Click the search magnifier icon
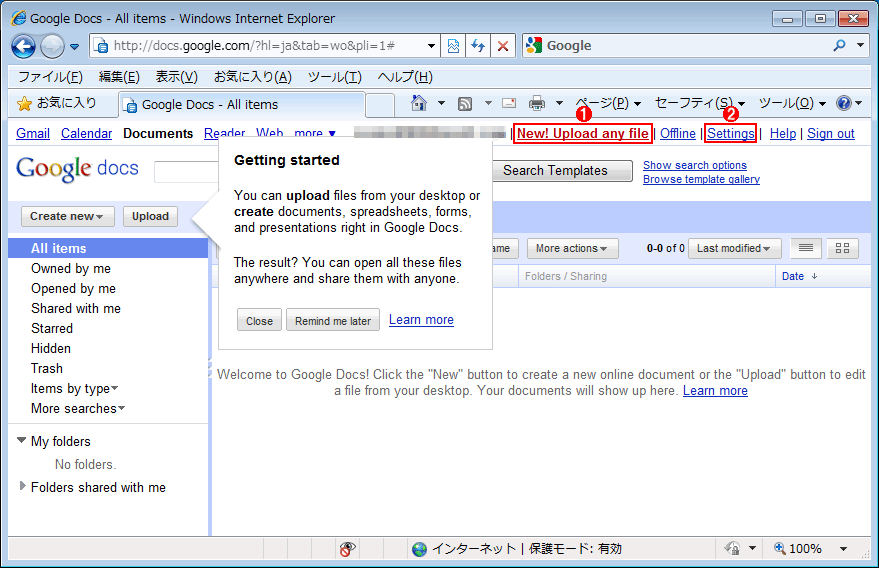Viewport: 879px width, 568px height. pyautogui.click(x=839, y=45)
